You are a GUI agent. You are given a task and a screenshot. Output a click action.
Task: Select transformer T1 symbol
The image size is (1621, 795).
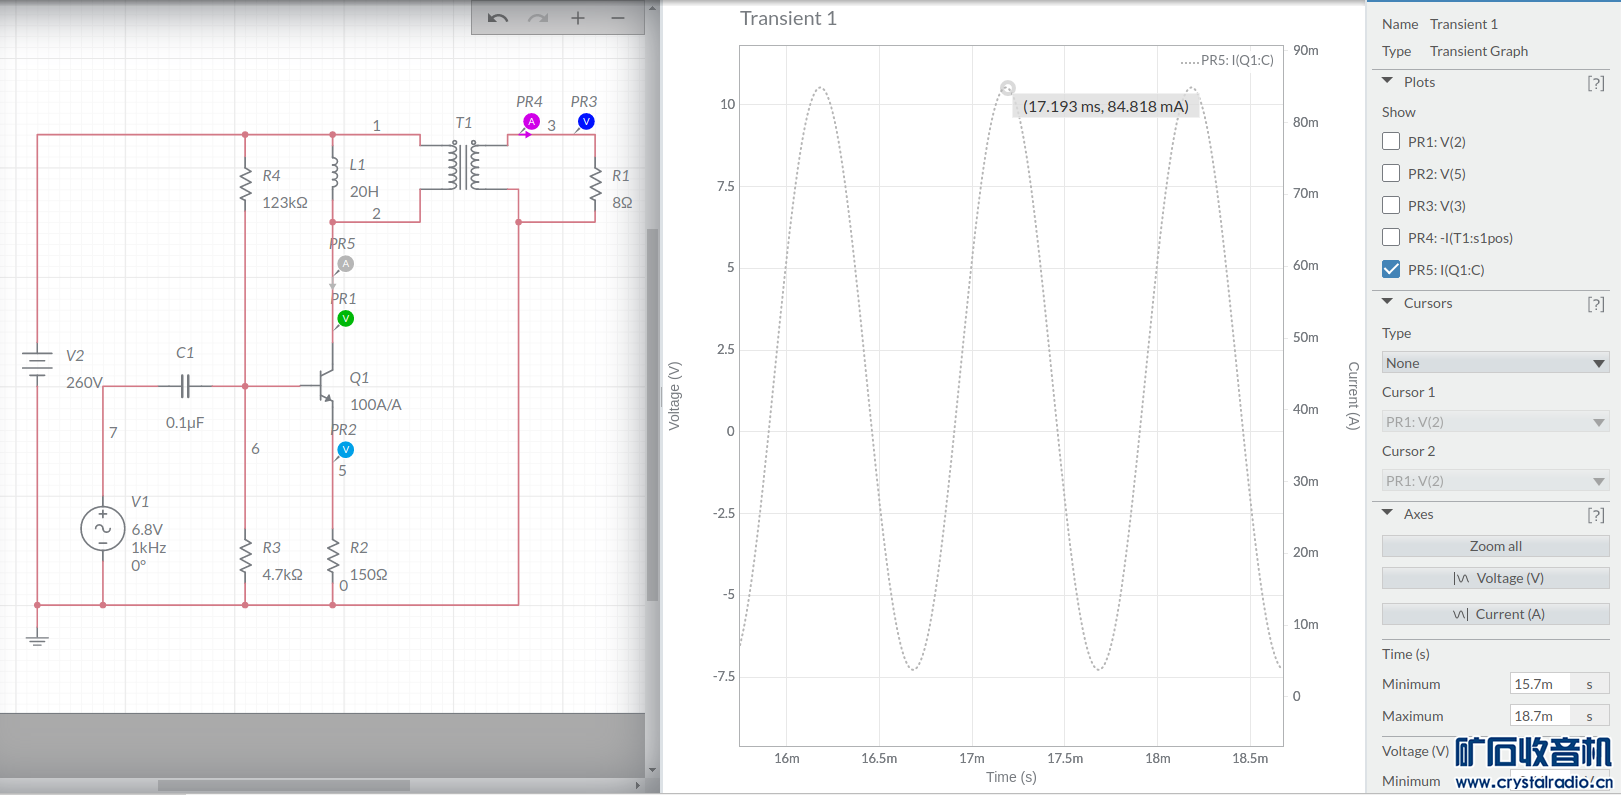pyautogui.click(x=463, y=165)
